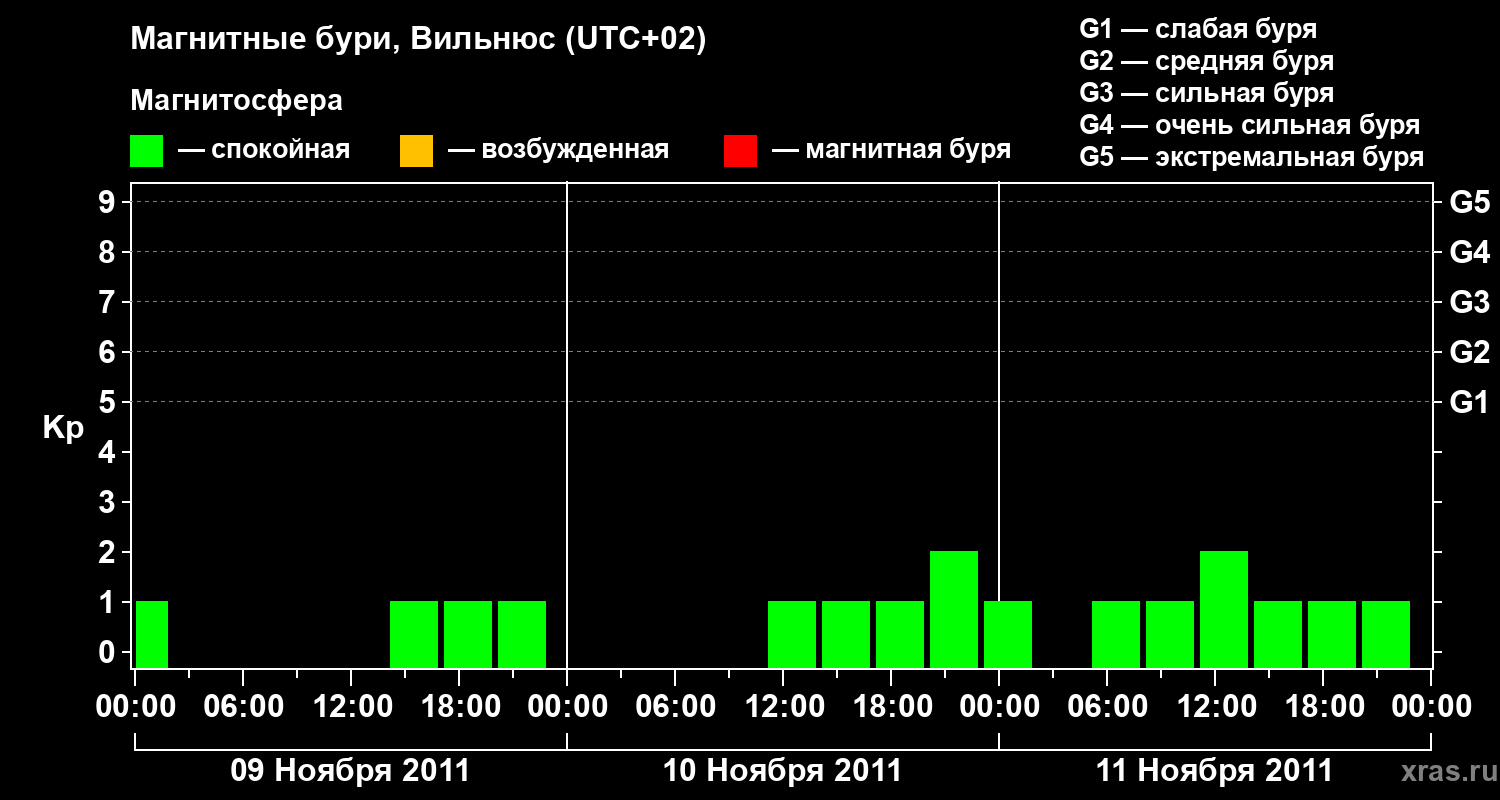Click the 12:00 time label under 10 November
Viewport: 1500px width, 800px height.
pos(783,707)
